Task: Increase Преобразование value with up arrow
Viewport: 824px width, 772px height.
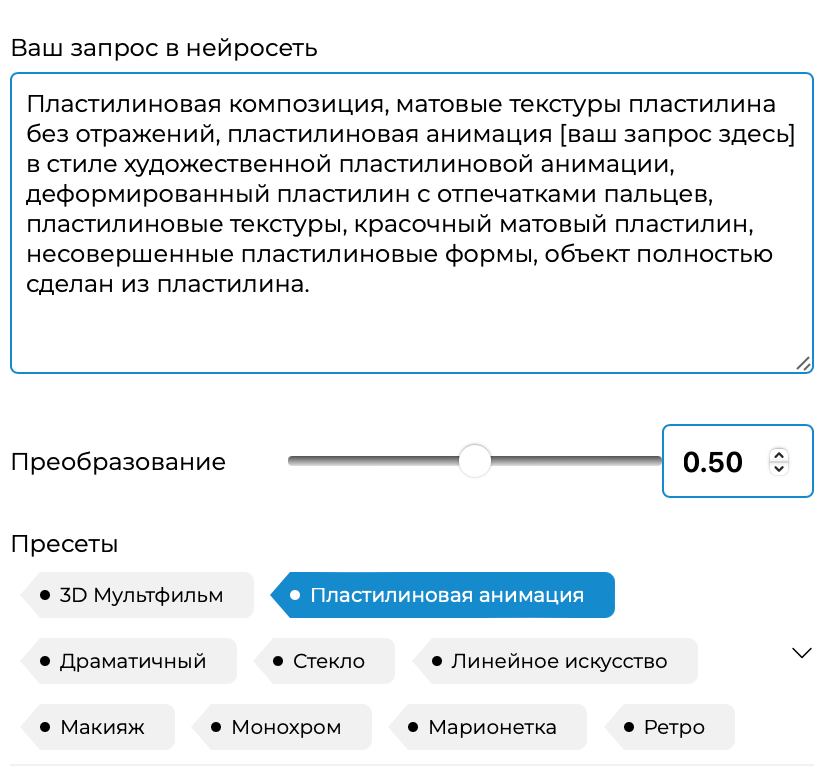Action: coord(779,455)
